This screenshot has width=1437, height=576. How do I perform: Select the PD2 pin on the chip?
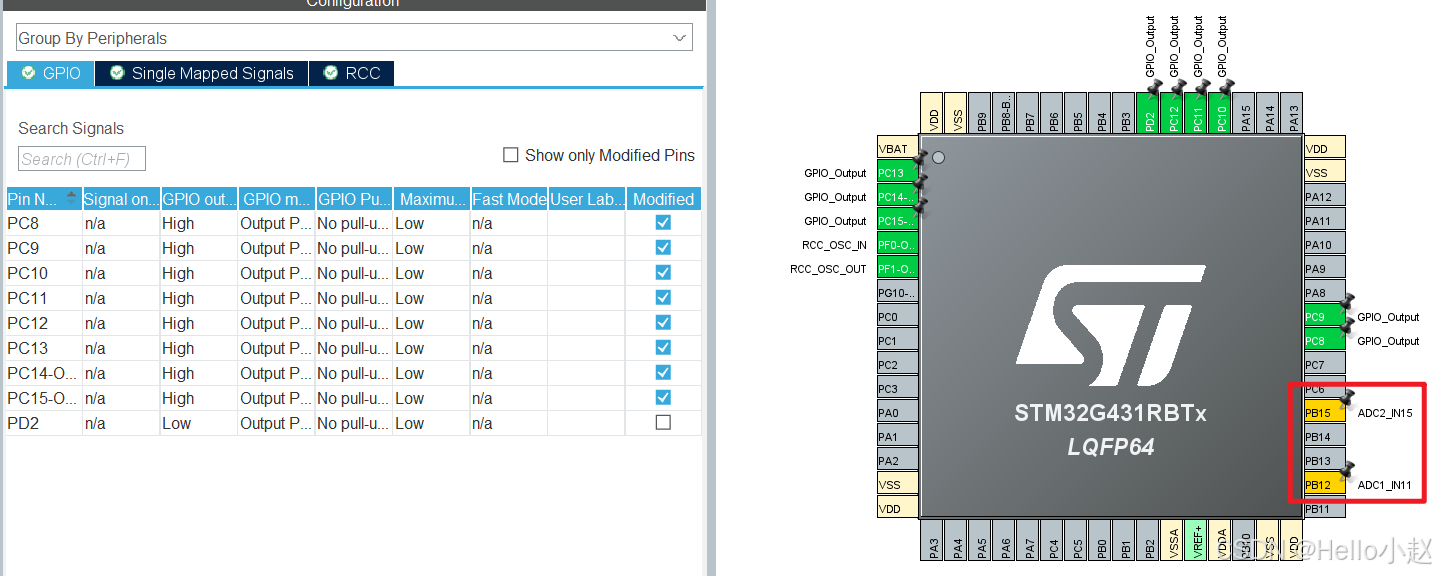point(1149,113)
